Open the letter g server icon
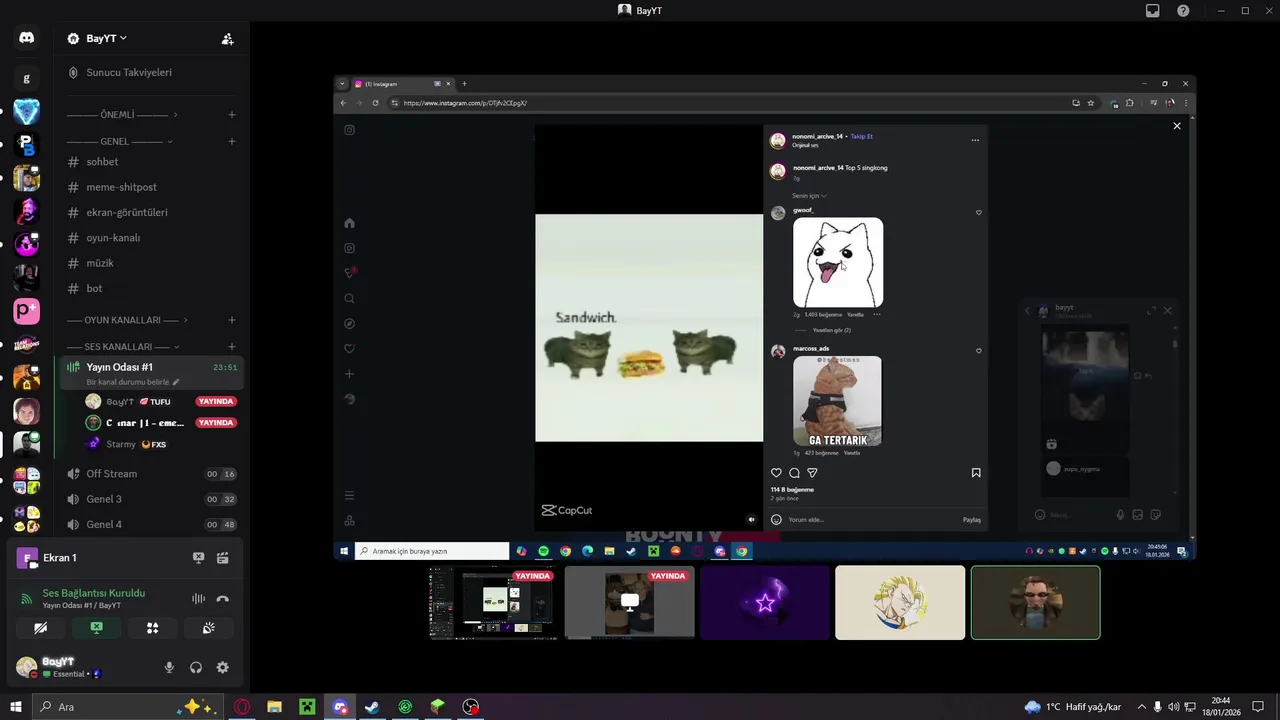The width and height of the screenshot is (1280, 720). 26,78
